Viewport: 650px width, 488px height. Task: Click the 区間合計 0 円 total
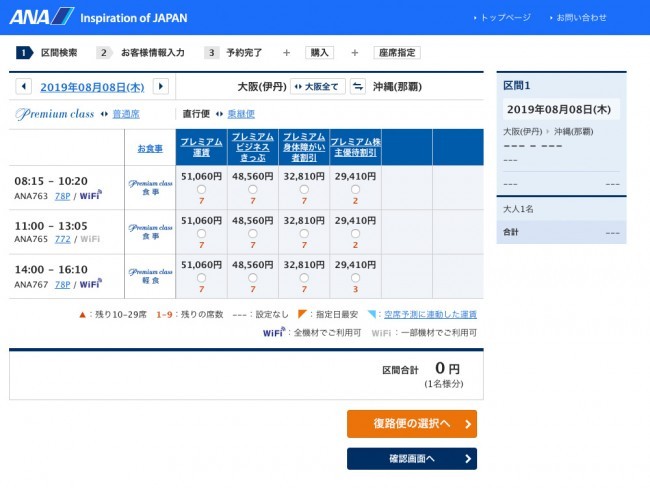421,368
